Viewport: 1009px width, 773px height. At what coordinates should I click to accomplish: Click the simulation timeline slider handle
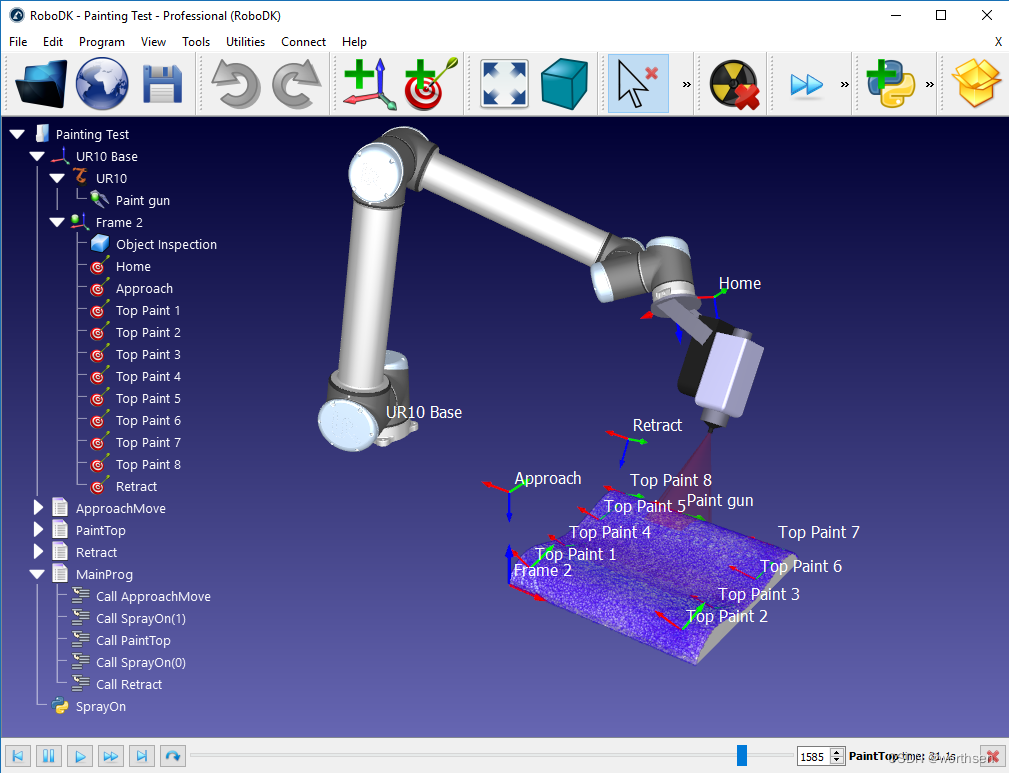click(742, 756)
